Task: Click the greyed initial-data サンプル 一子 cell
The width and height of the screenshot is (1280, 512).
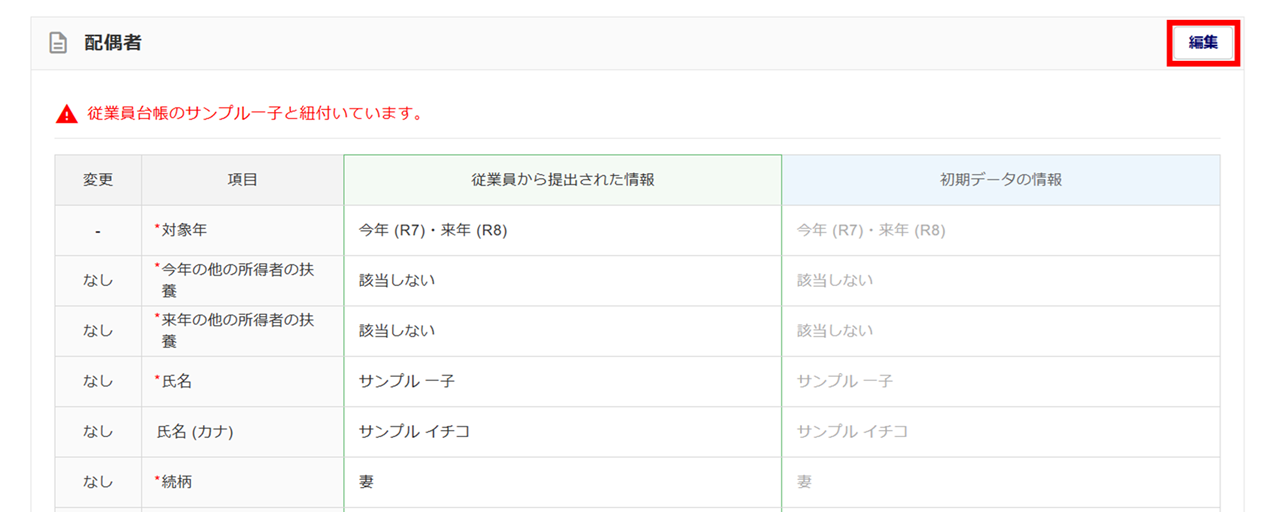Action: [844, 381]
